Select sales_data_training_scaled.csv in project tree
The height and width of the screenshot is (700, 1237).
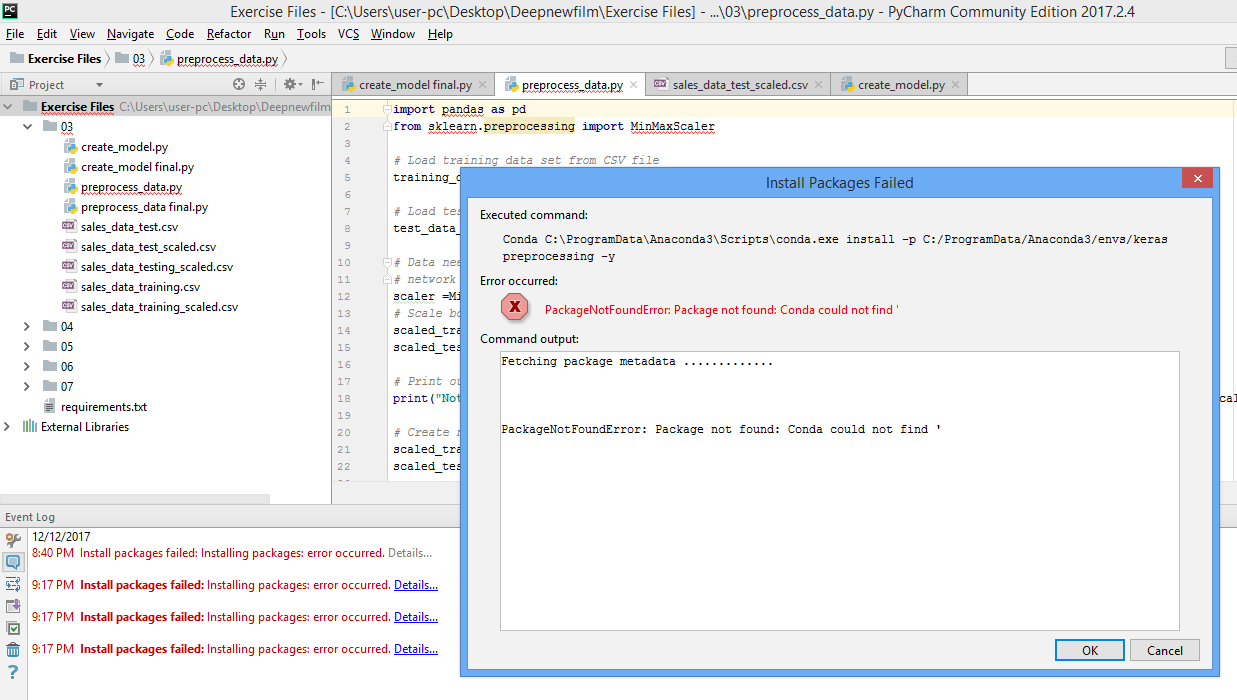click(159, 307)
